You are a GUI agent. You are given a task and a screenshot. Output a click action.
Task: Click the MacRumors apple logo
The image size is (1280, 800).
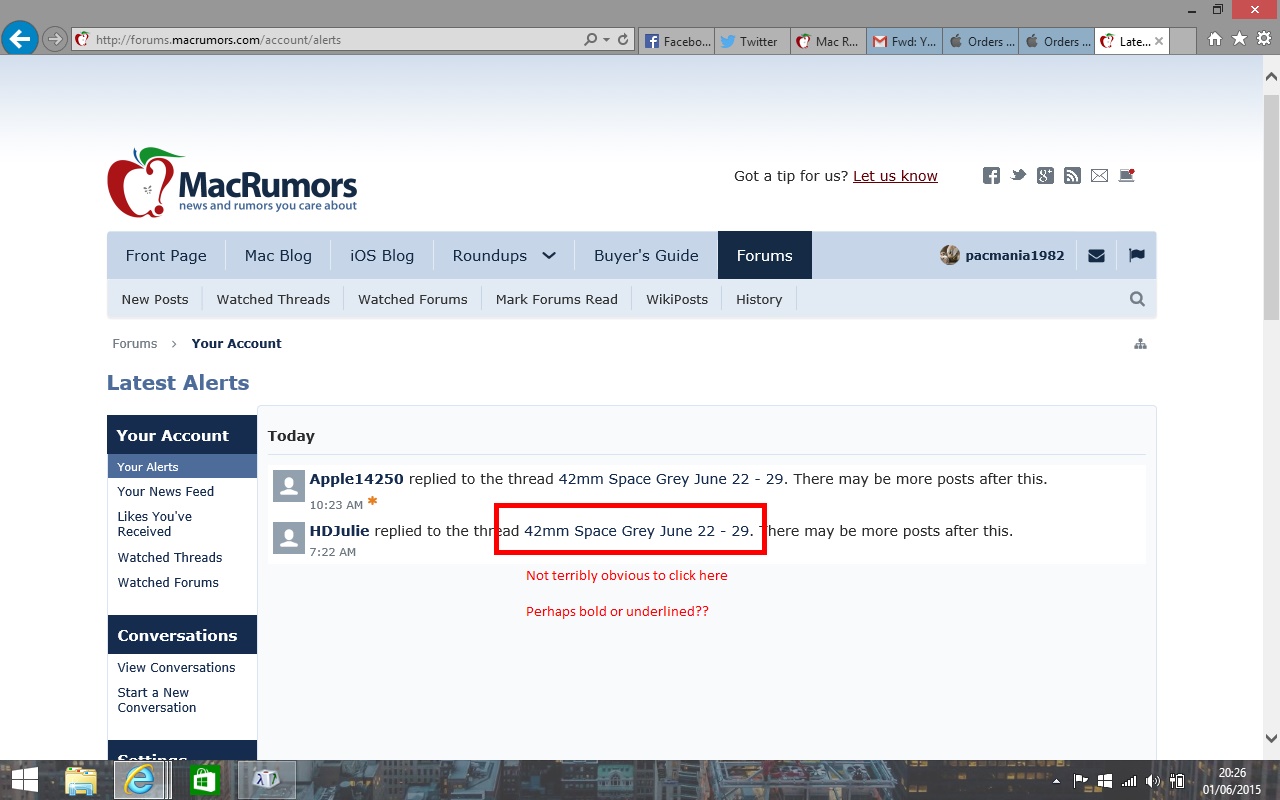pos(232,182)
